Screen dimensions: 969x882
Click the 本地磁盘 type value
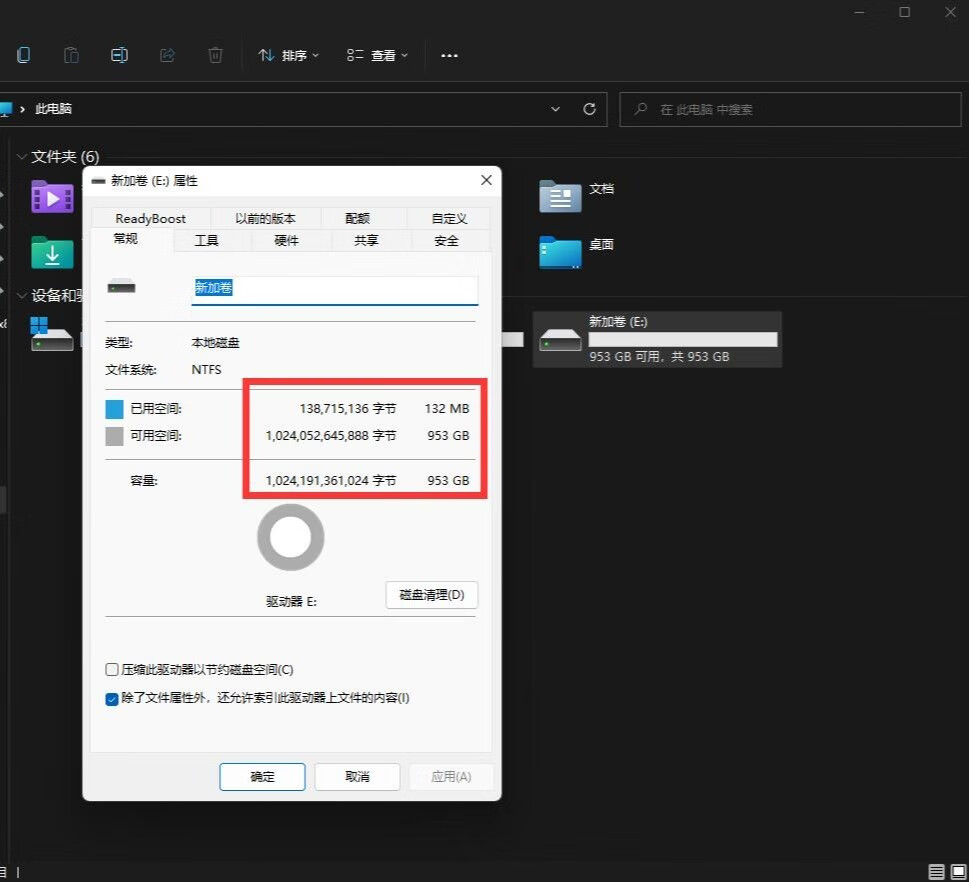215,342
